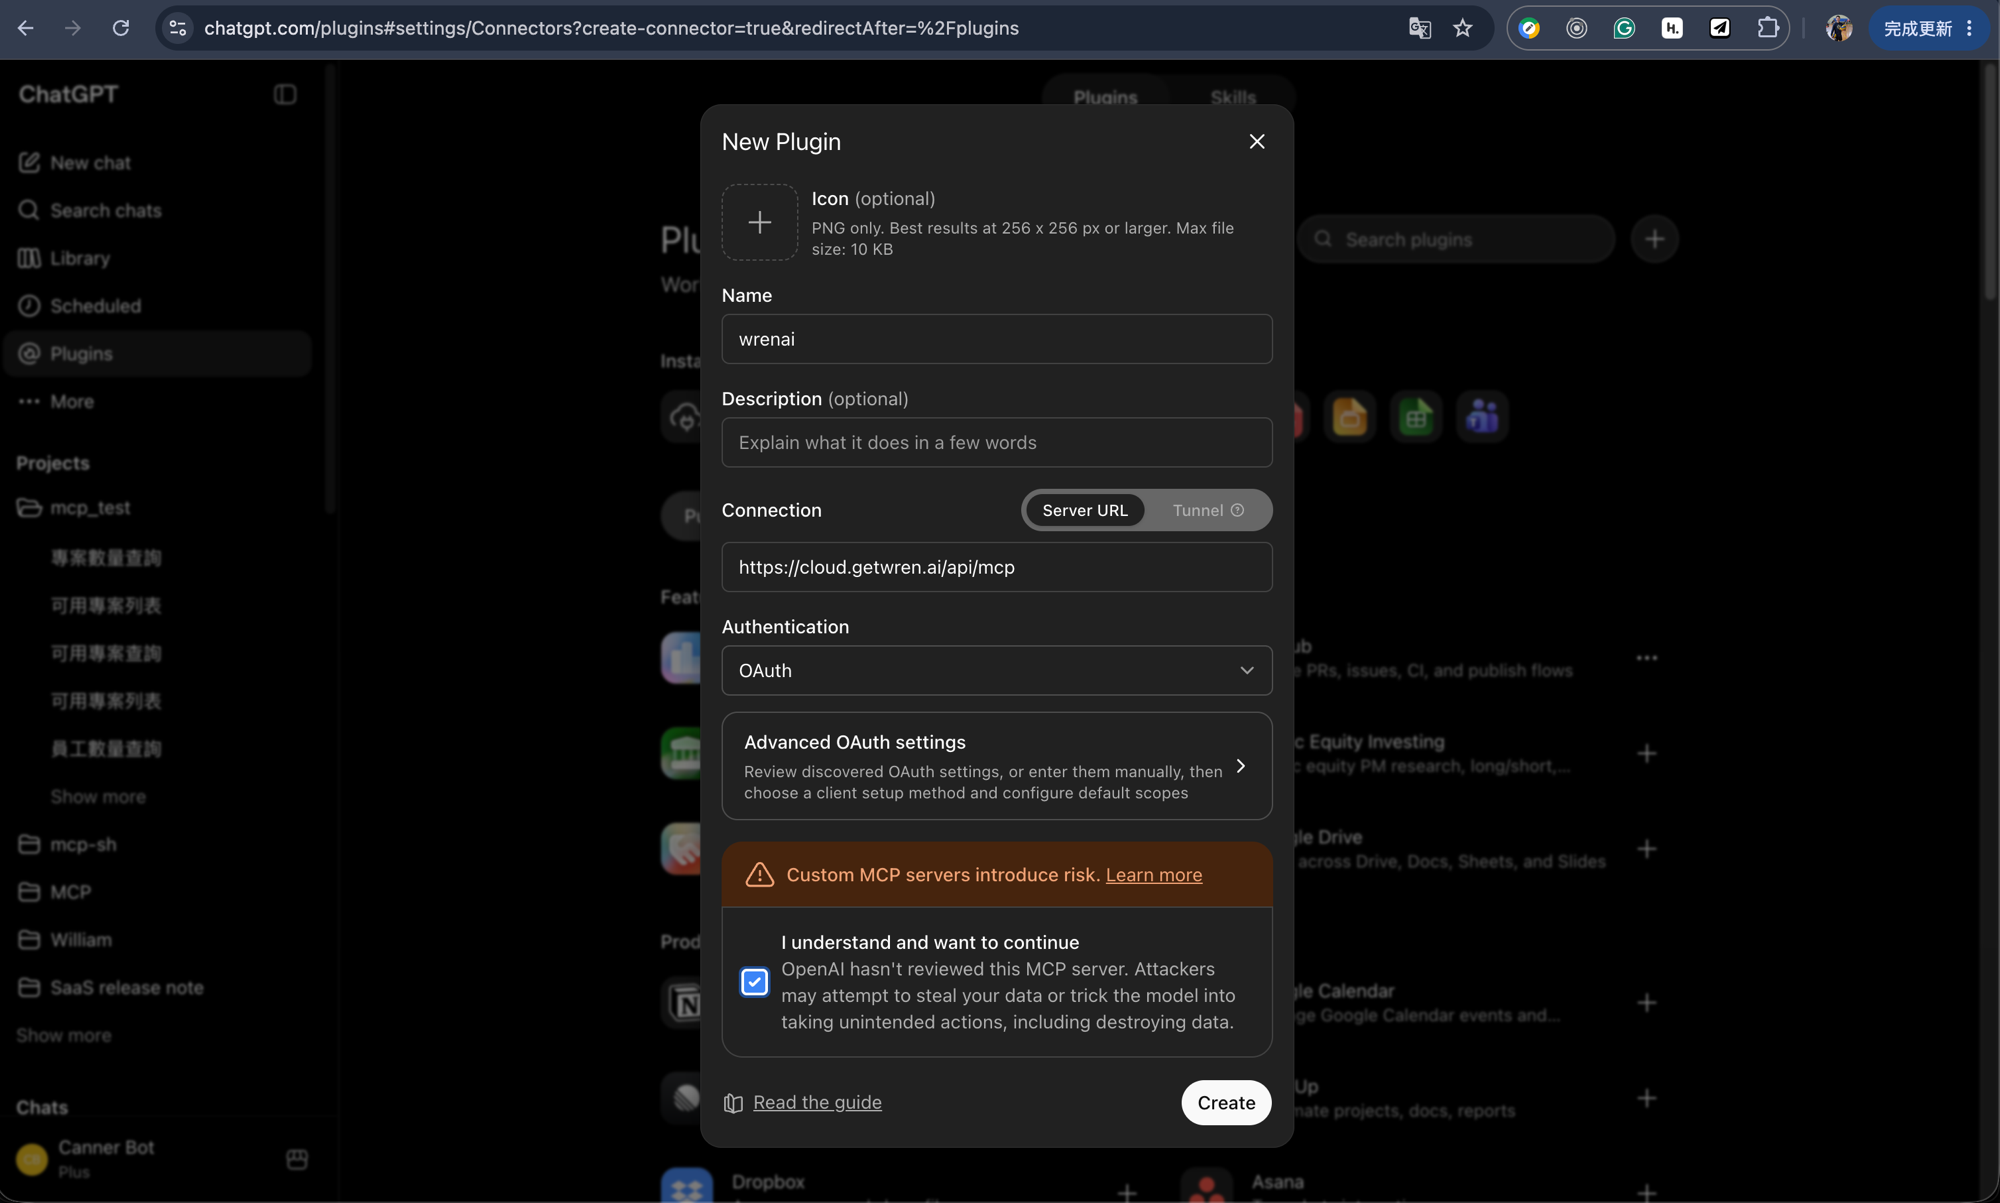
Task: Open the Chrome profile avatar
Action: pyautogui.click(x=1839, y=28)
